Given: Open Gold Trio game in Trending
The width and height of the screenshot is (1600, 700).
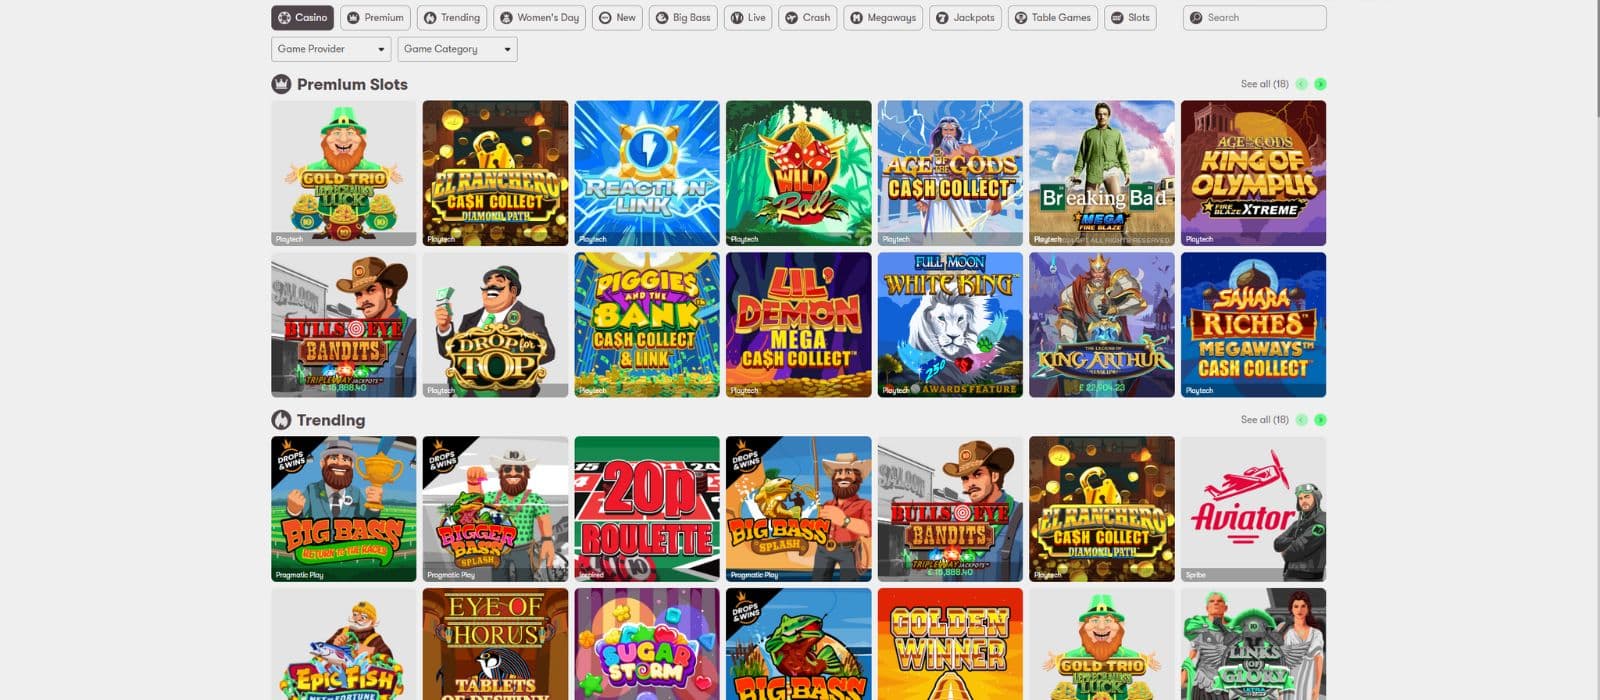Looking at the screenshot, I should tap(1102, 644).
